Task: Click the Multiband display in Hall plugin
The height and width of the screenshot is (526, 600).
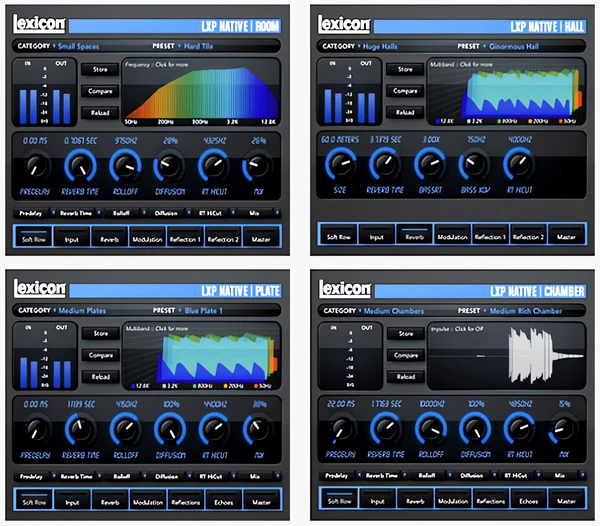Action: point(506,92)
